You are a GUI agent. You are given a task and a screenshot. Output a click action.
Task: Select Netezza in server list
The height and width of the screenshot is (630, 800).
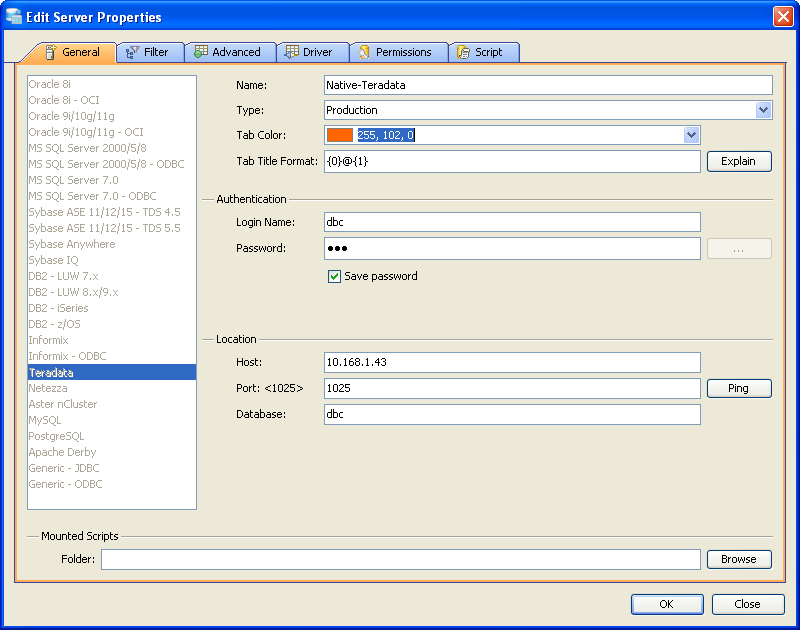point(112,388)
